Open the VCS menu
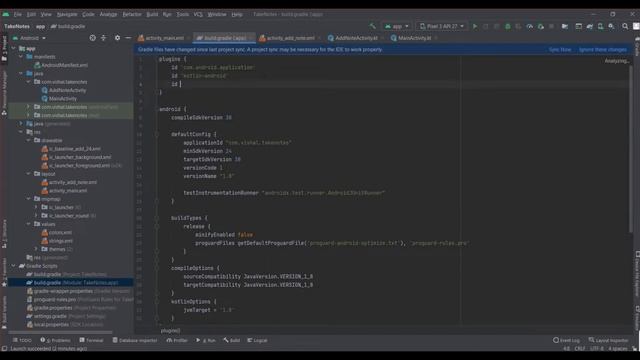The image size is (640, 360). (198, 14)
